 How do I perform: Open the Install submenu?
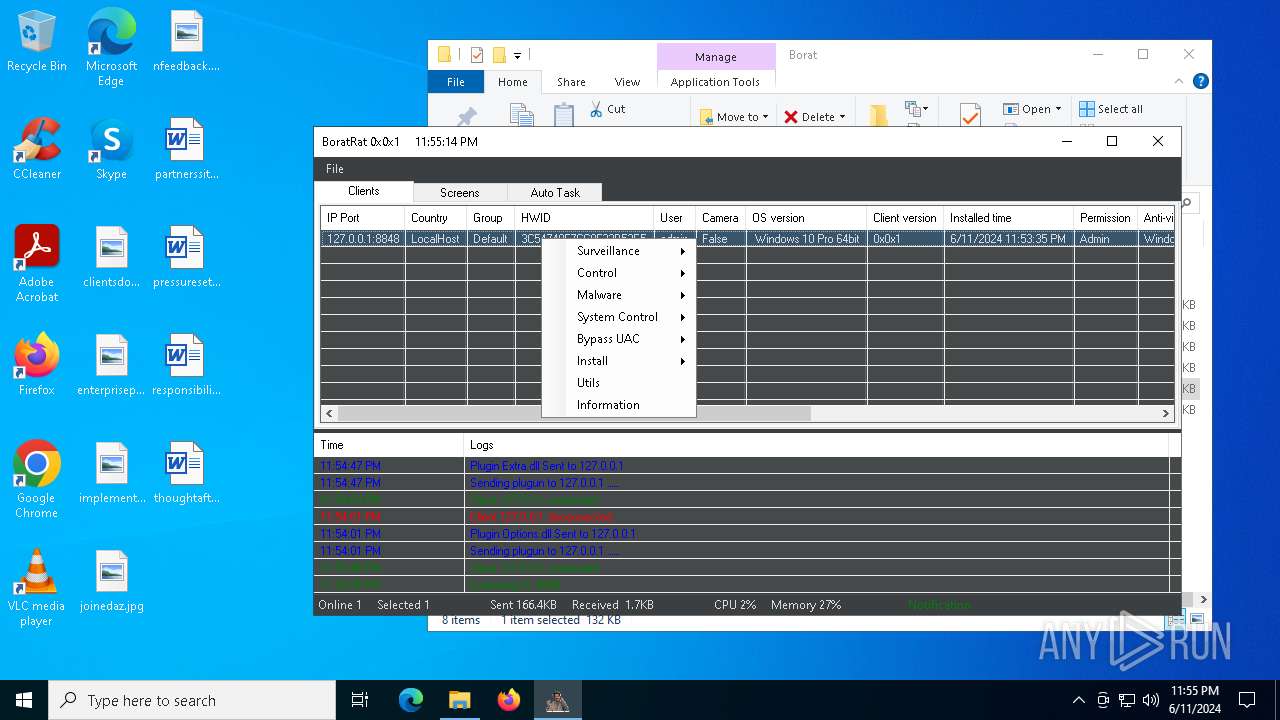(619, 361)
